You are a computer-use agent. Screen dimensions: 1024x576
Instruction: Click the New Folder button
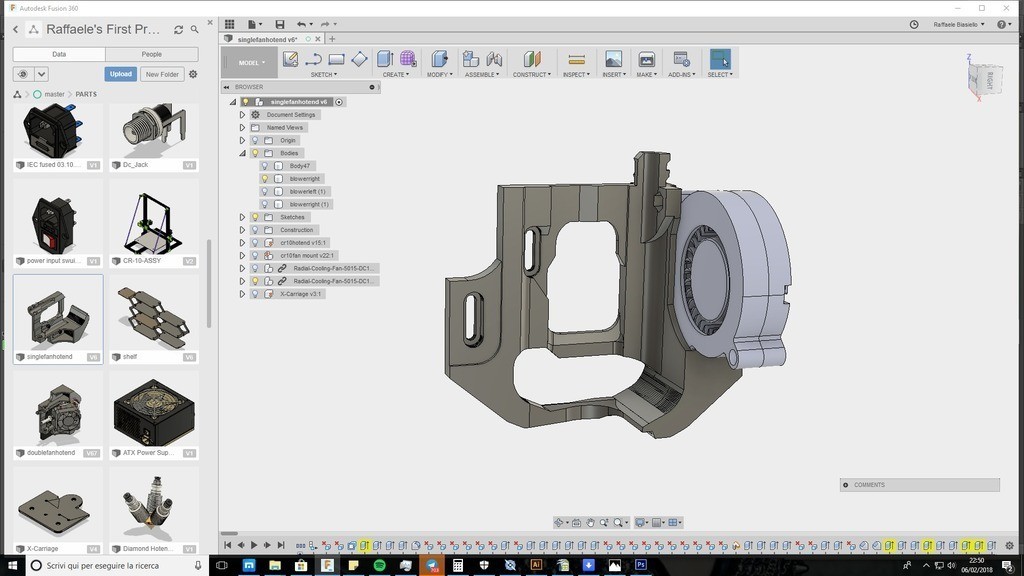[161, 73]
